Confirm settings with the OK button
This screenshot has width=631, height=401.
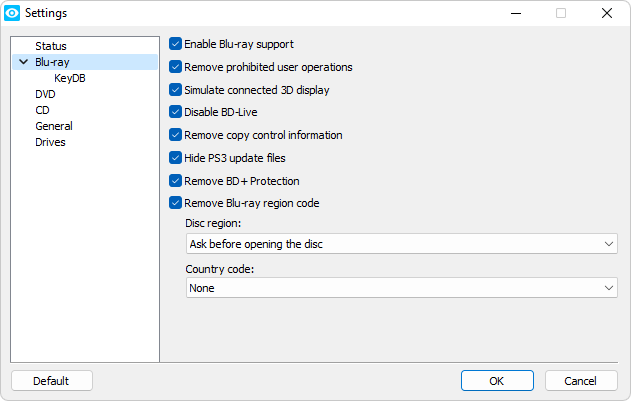497,381
